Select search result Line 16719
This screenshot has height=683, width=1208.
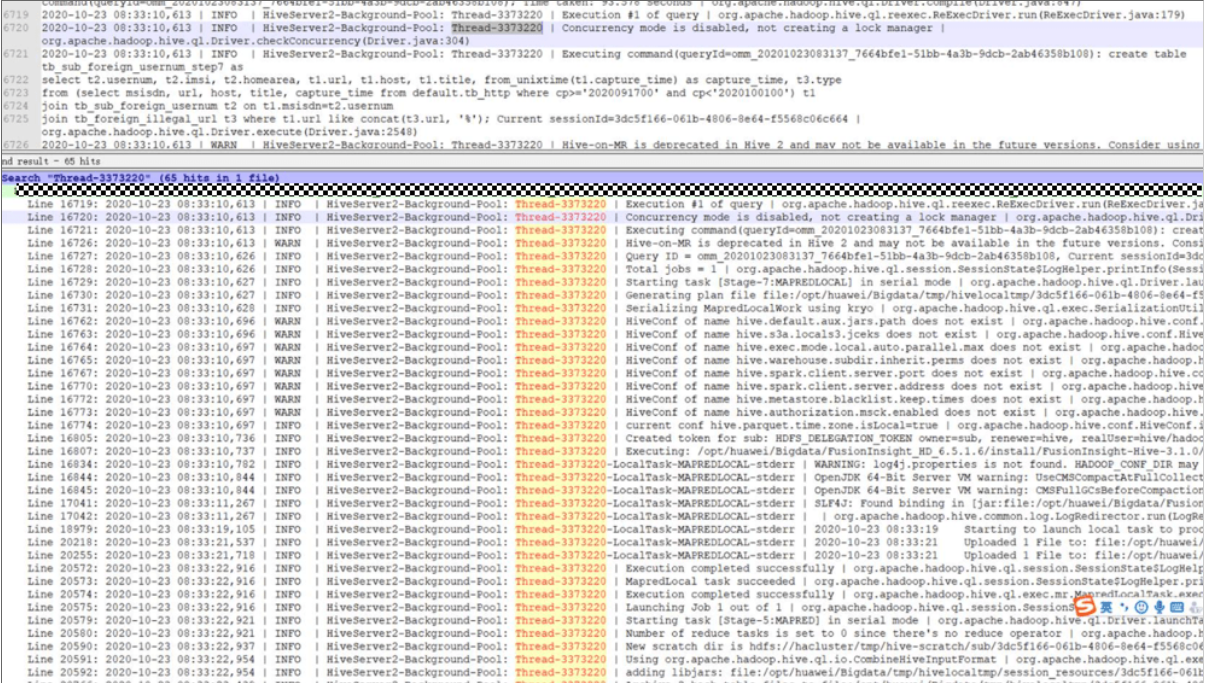[x=604, y=204]
